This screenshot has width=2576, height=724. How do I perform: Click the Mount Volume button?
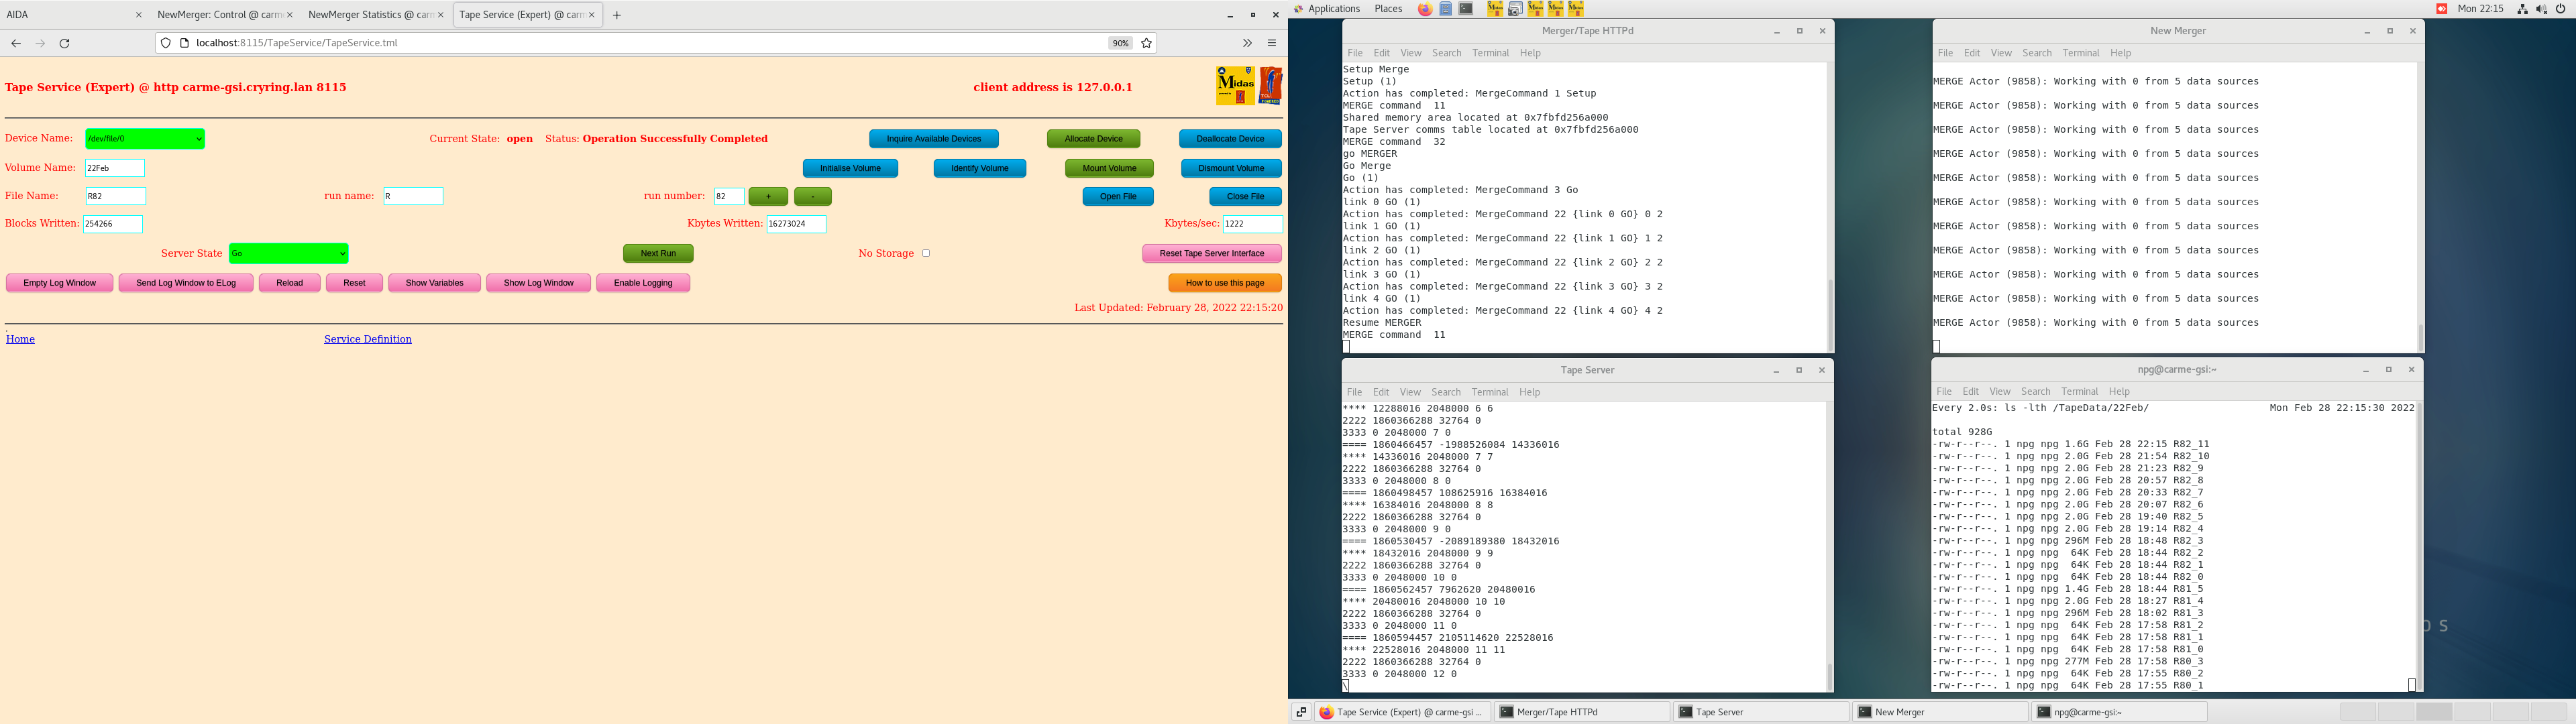pos(1109,168)
